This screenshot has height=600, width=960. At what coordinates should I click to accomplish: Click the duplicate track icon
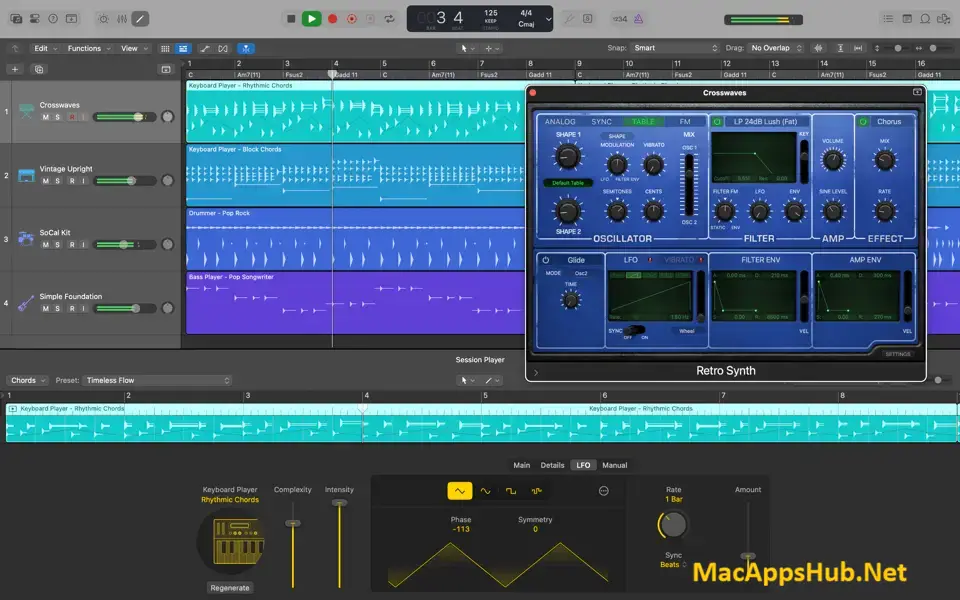(39, 69)
